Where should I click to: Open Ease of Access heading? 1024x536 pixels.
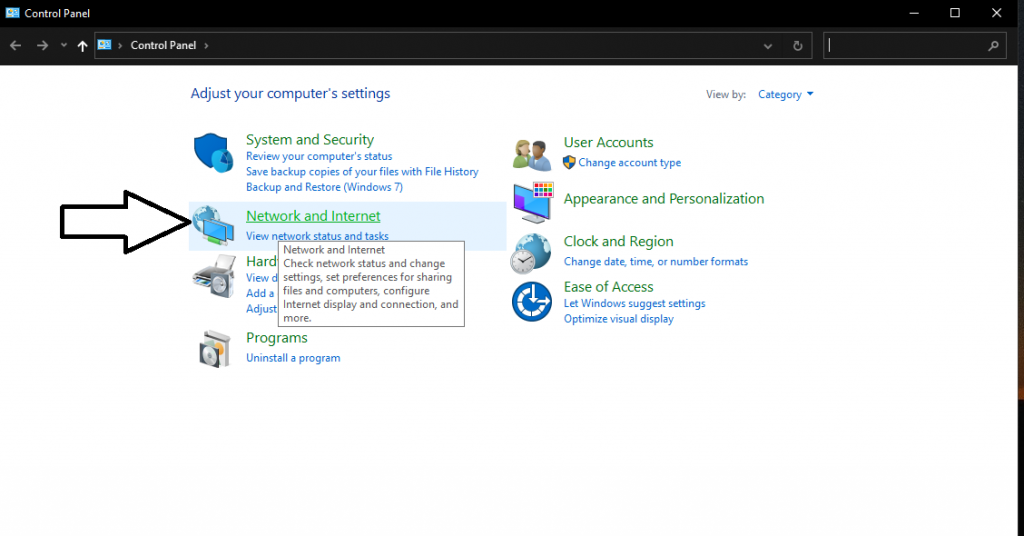tap(608, 287)
